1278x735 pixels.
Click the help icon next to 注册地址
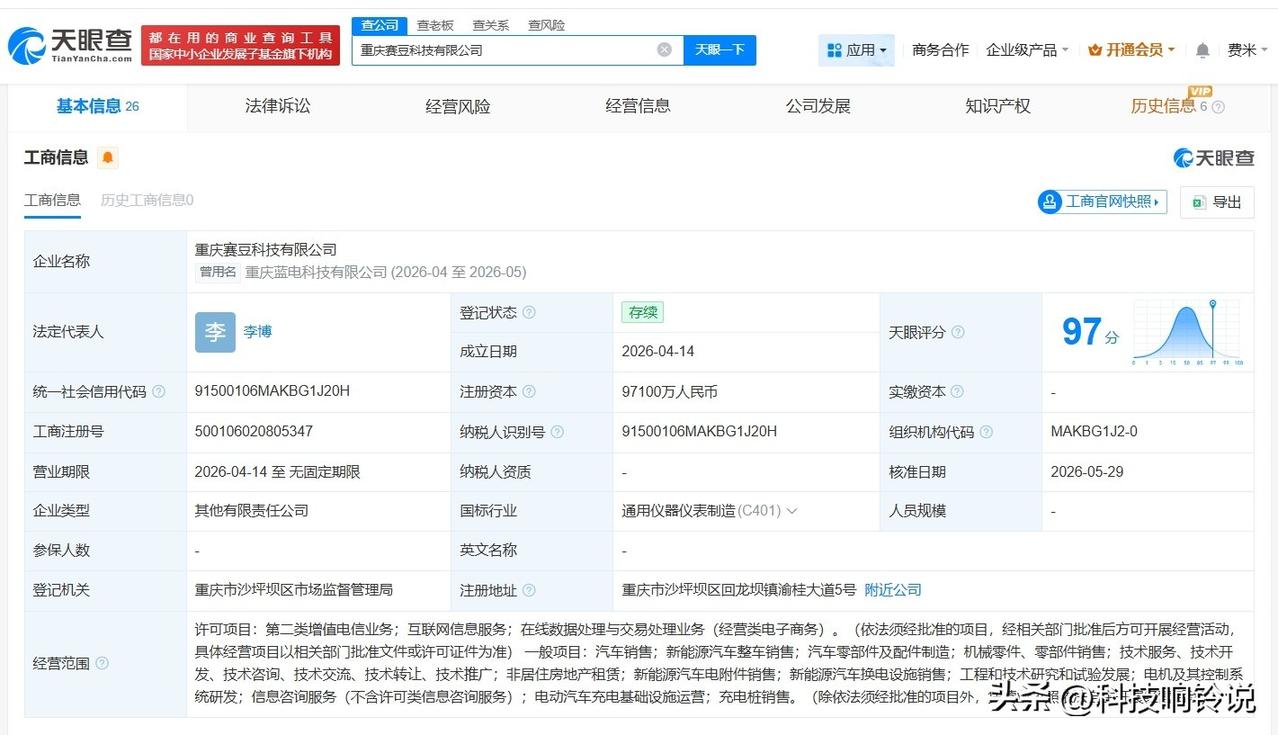point(529,591)
